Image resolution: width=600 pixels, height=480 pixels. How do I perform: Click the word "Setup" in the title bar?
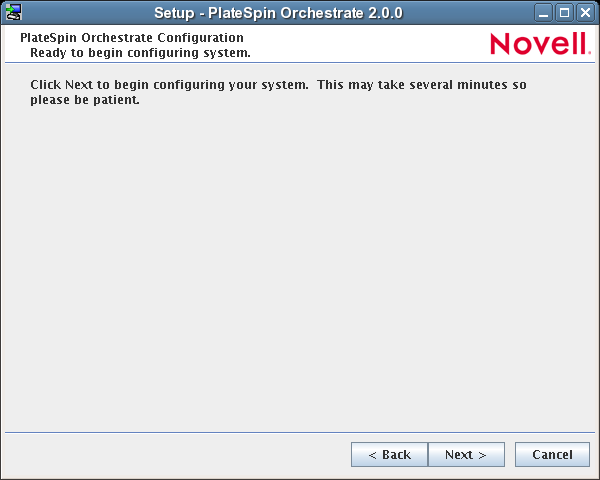tap(174, 13)
